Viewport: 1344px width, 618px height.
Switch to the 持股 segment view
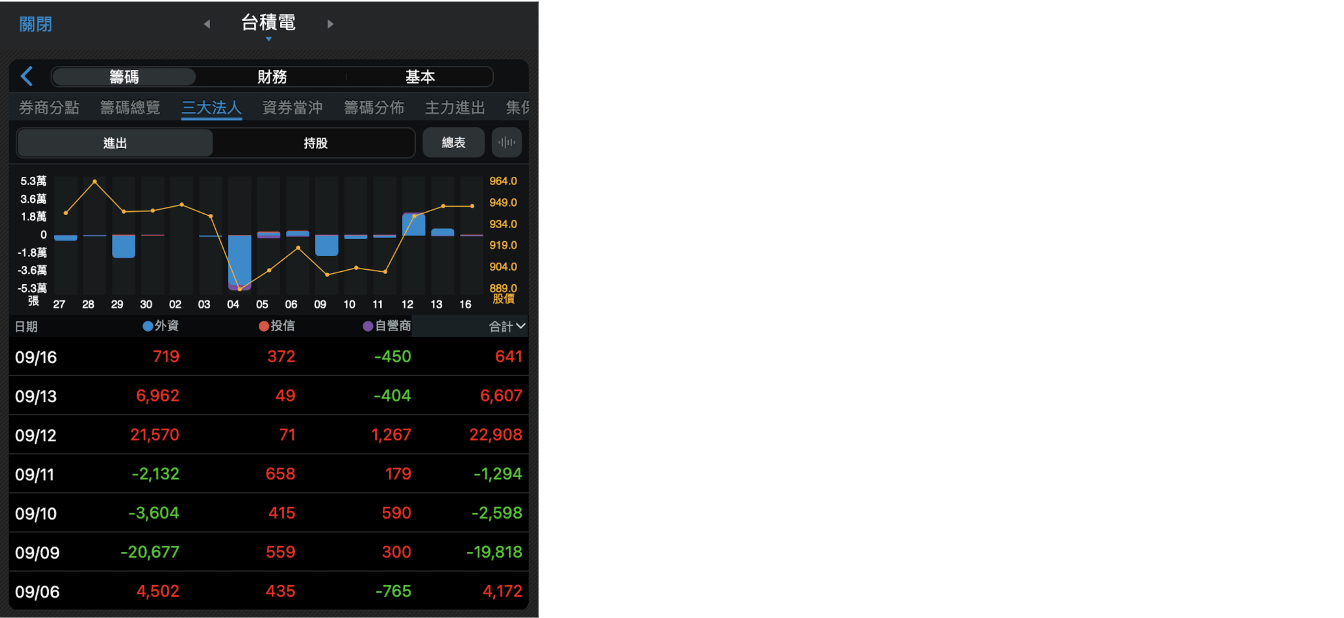tap(315, 143)
